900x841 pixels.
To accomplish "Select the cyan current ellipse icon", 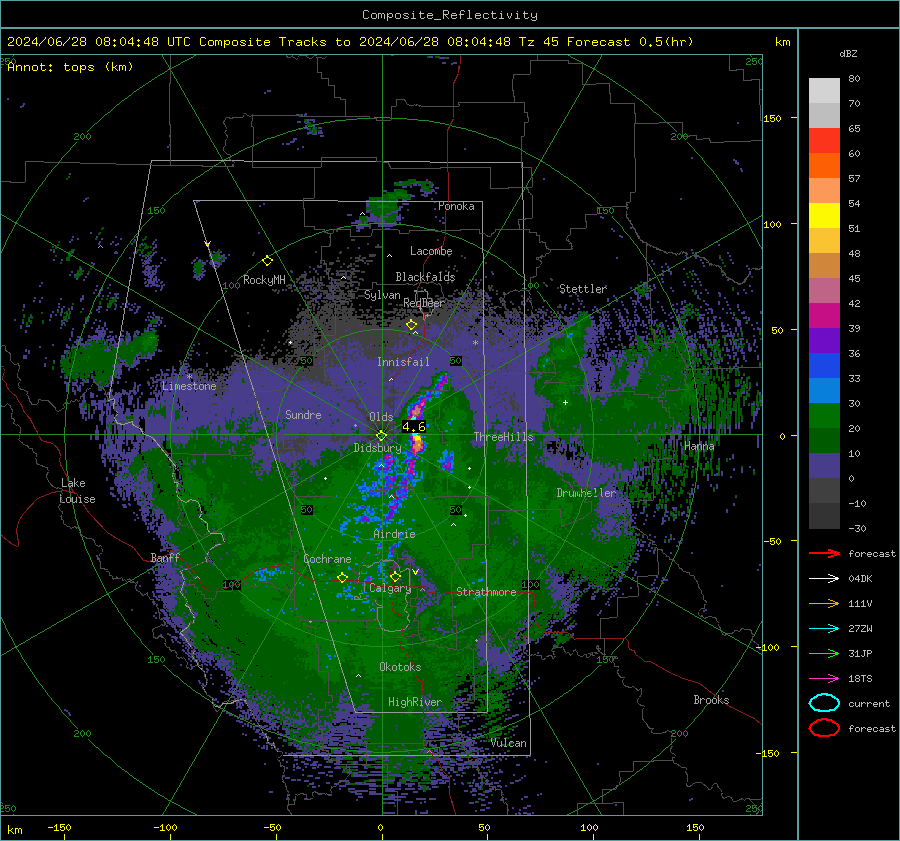I will 824,703.
